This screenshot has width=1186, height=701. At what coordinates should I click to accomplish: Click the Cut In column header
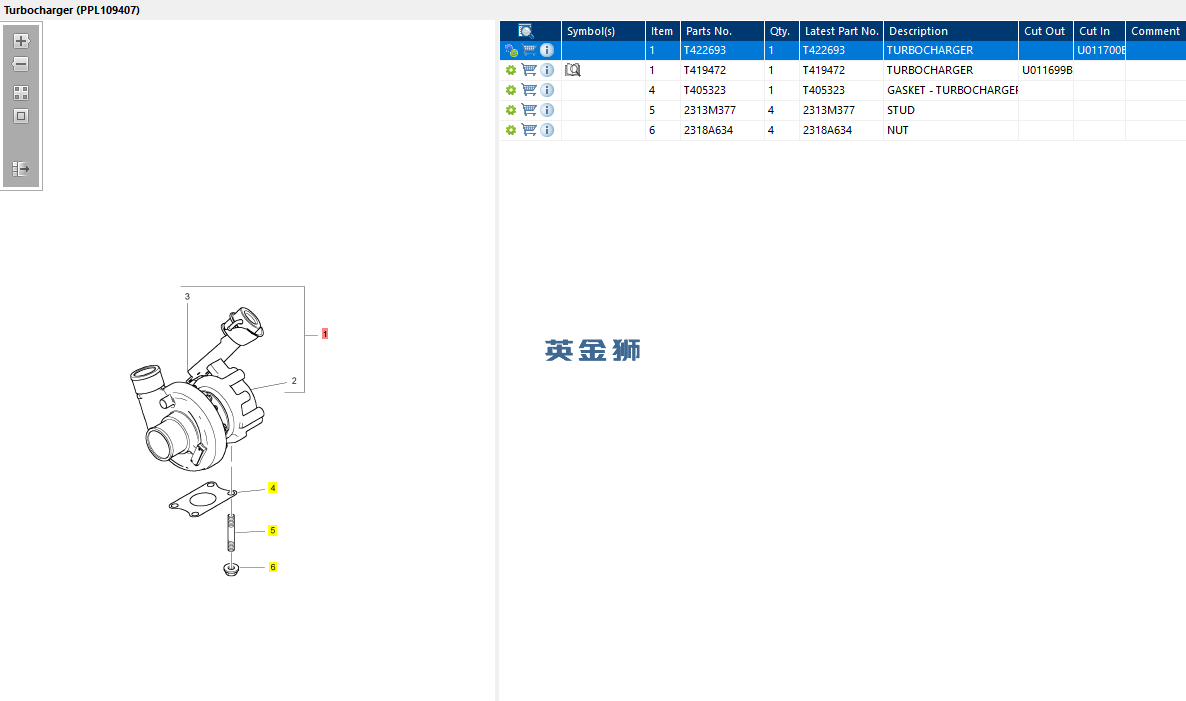pos(1099,31)
